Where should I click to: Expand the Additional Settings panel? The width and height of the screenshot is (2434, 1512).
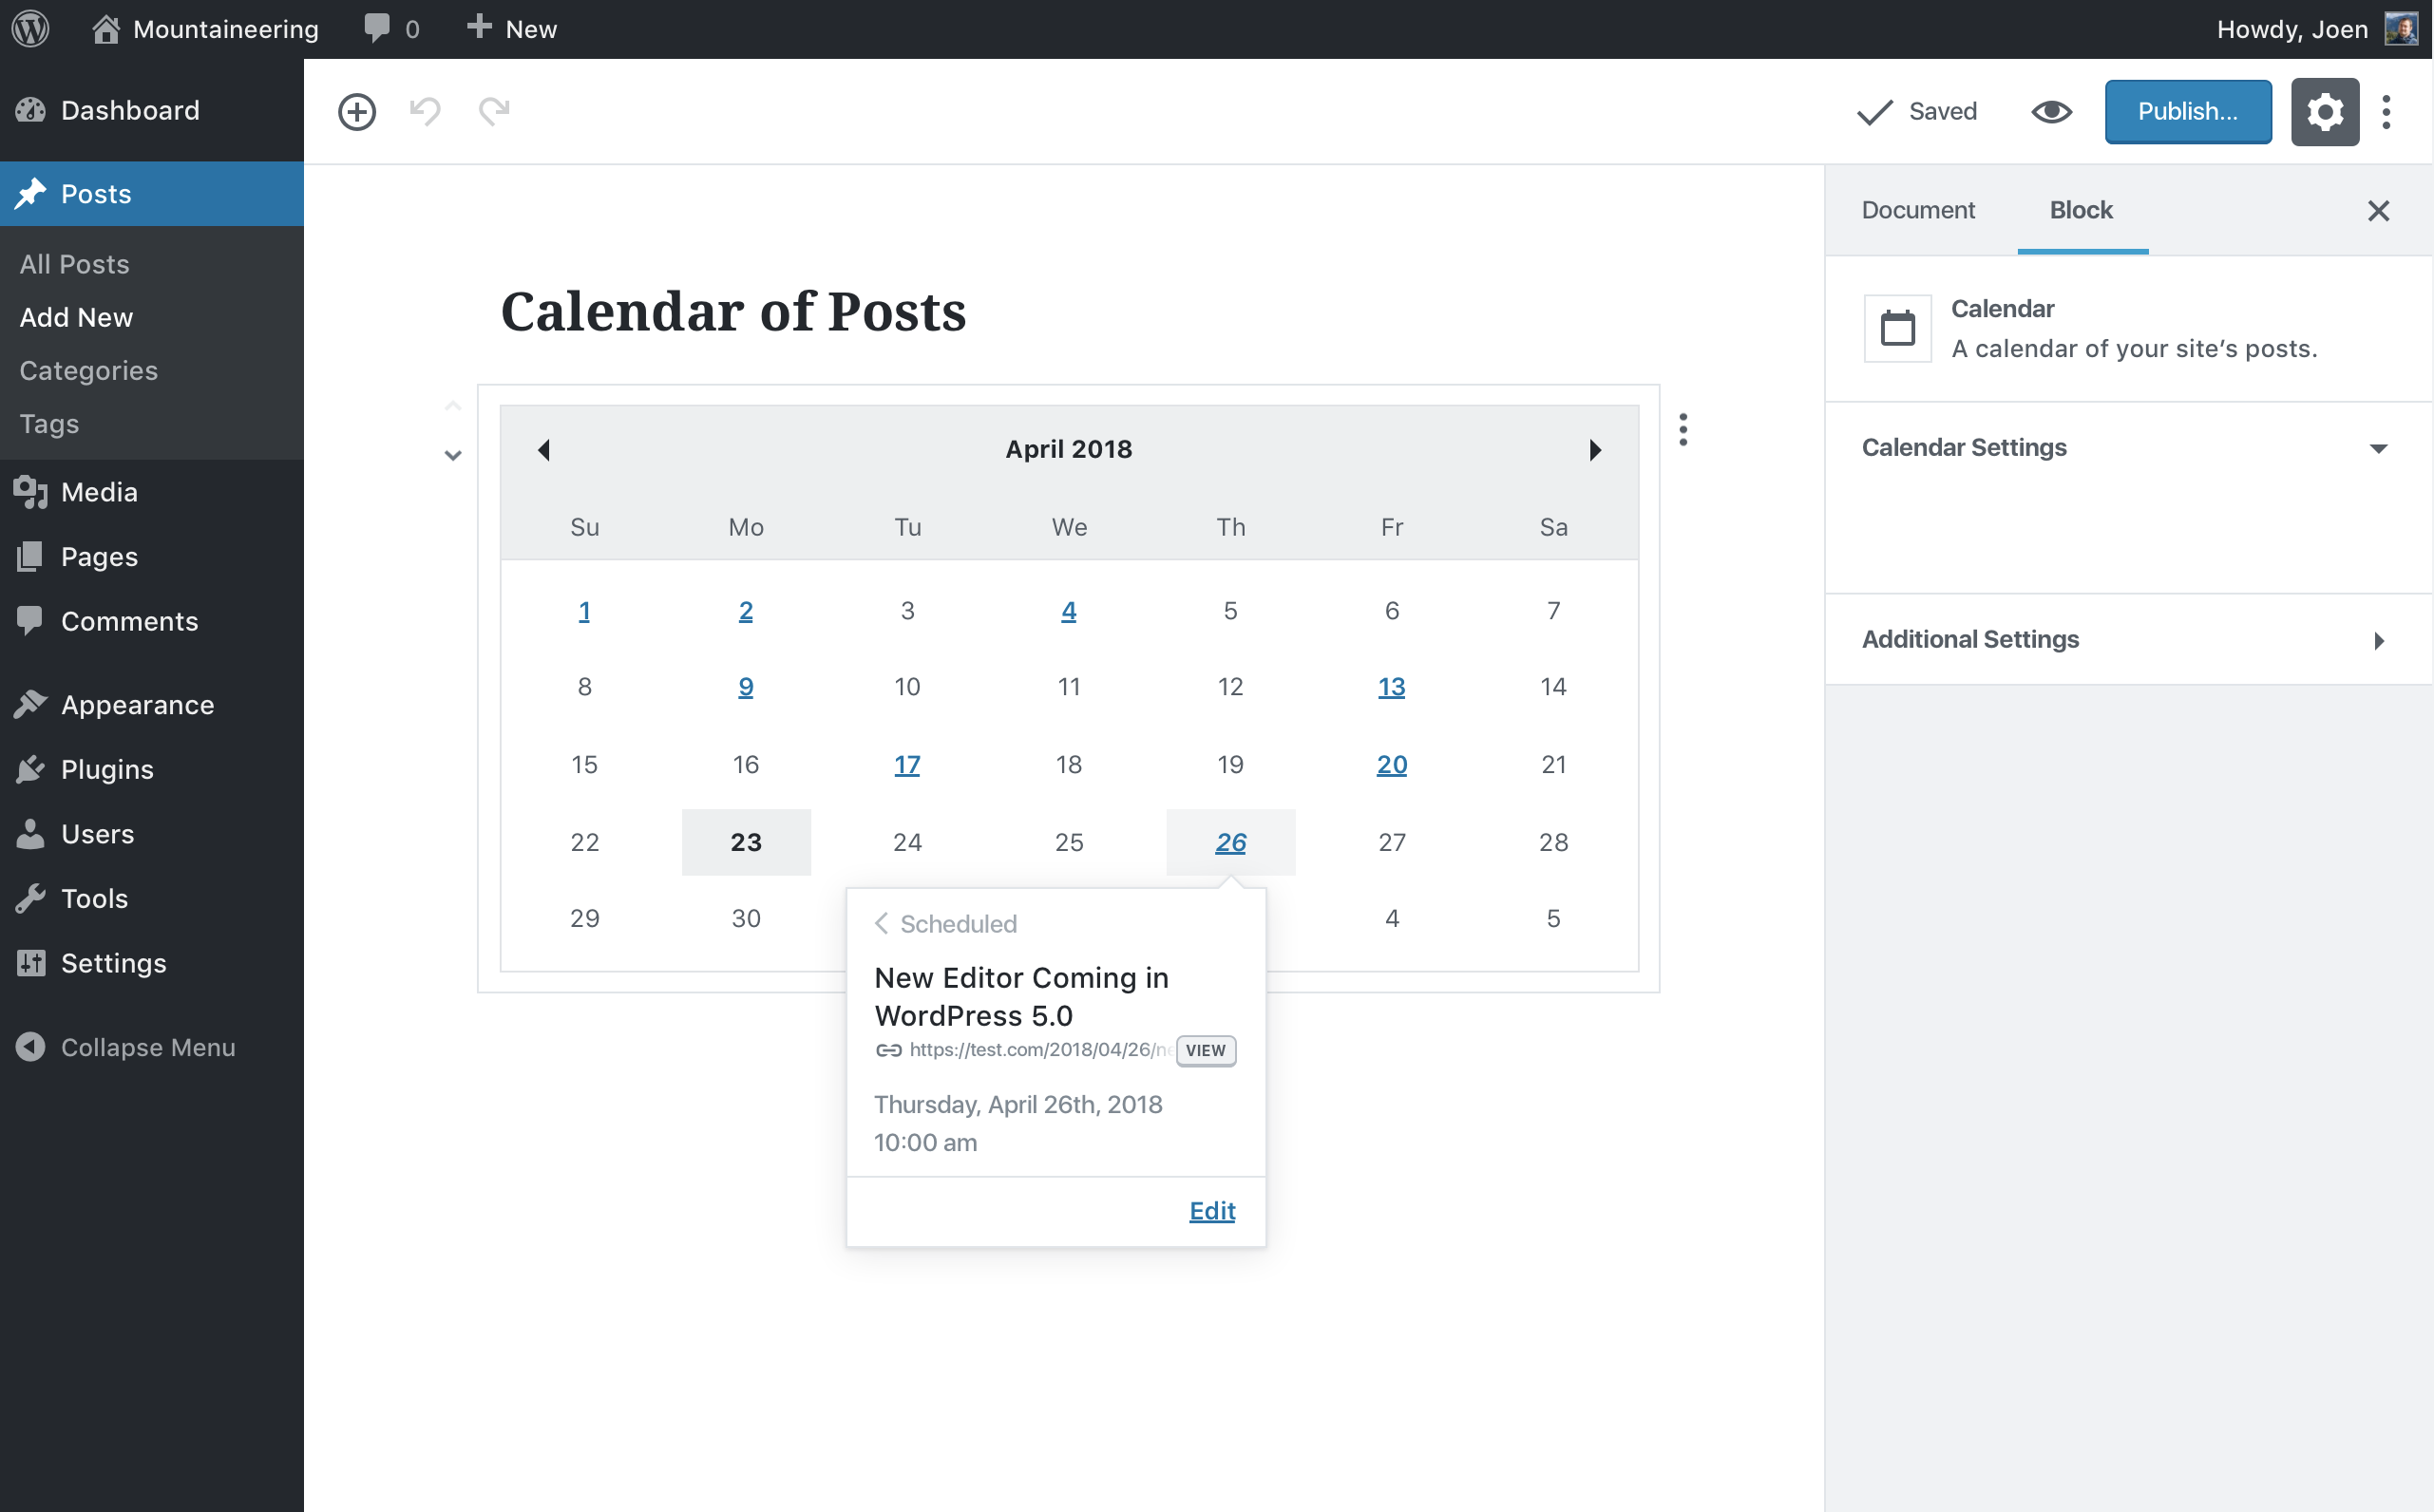click(2127, 639)
